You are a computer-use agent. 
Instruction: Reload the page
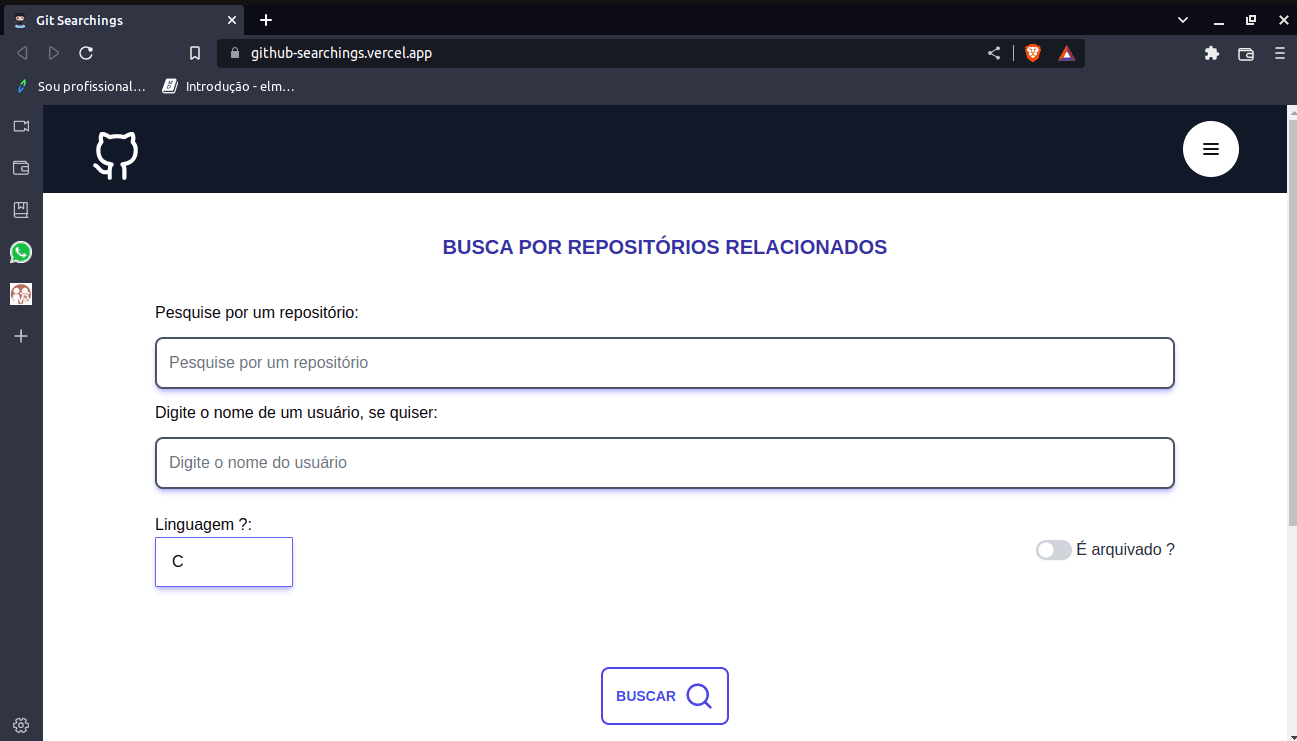tap(86, 53)
